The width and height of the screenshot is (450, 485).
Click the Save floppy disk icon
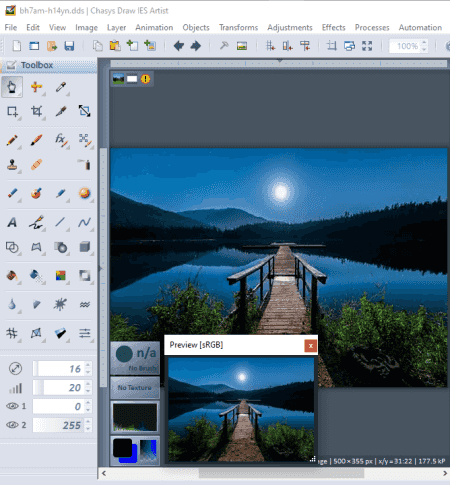69,46
